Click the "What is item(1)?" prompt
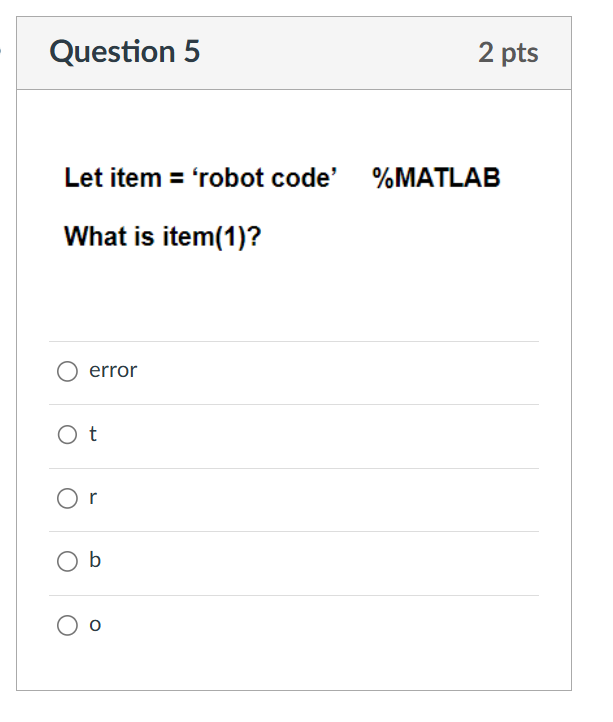This screenshot has height=722, width=613. tap(163, 237)
